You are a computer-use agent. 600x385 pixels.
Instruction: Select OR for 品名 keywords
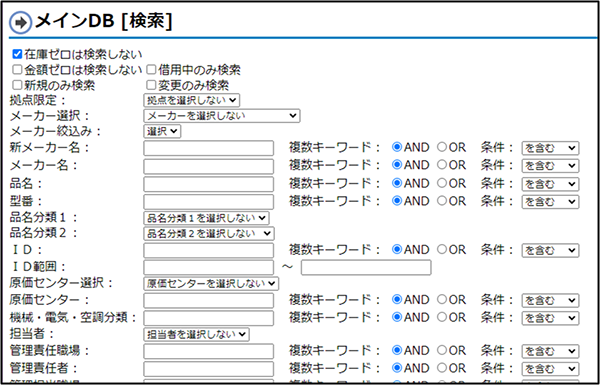click(x=442, y=183)
